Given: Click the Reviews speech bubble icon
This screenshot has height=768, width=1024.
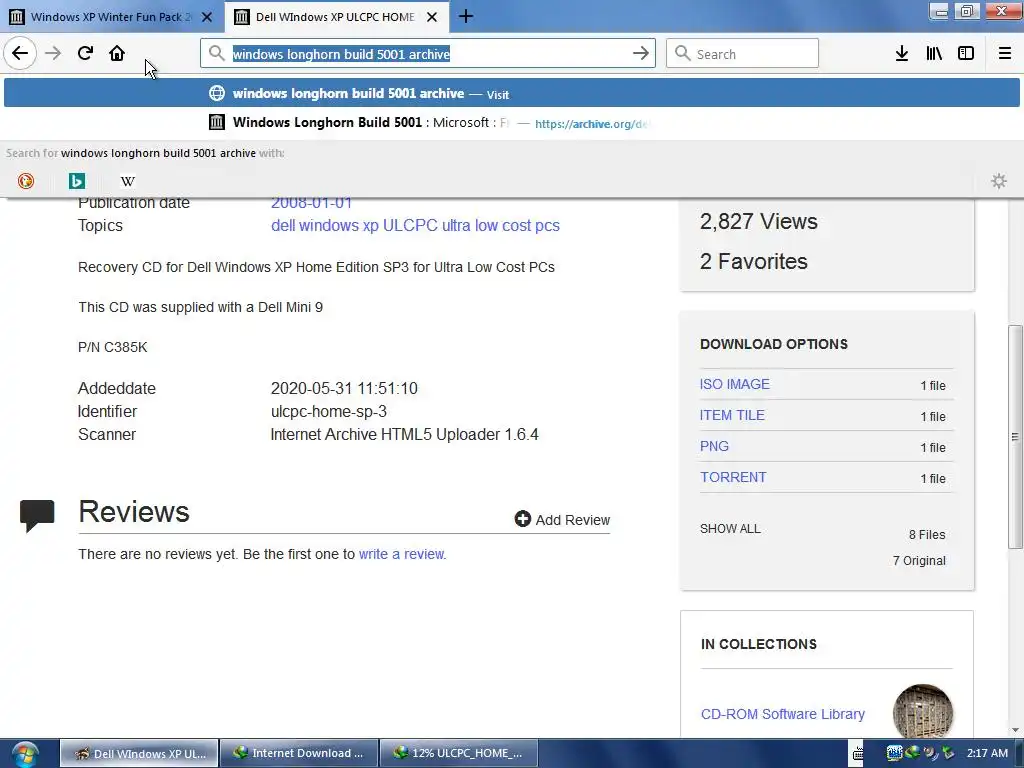Looking at the screenshot, I should [37, 516].
